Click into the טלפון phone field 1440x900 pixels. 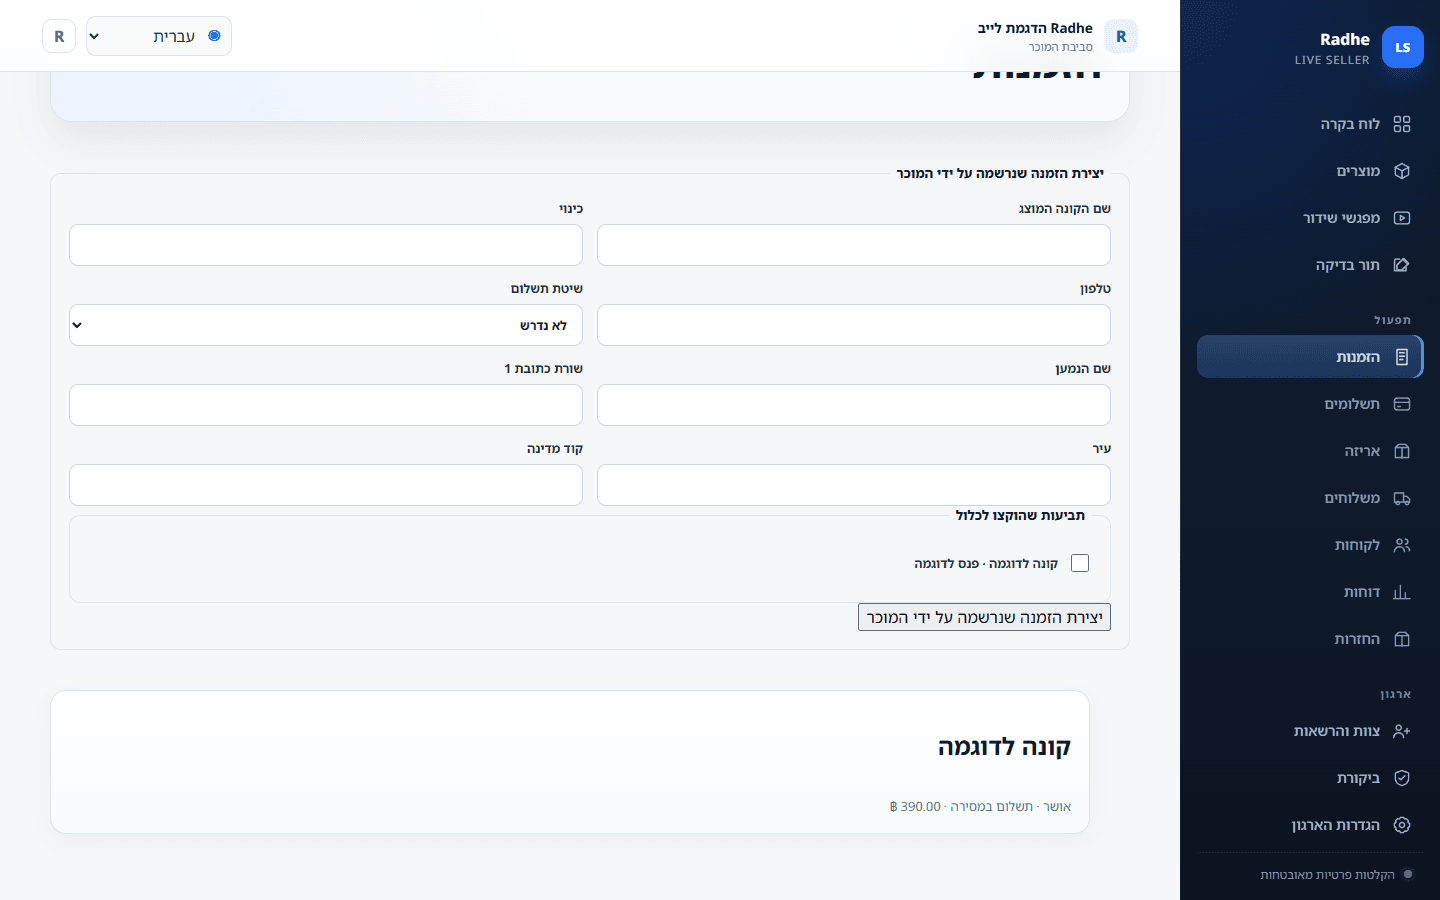pyautogui.click(x=854, y=325)
